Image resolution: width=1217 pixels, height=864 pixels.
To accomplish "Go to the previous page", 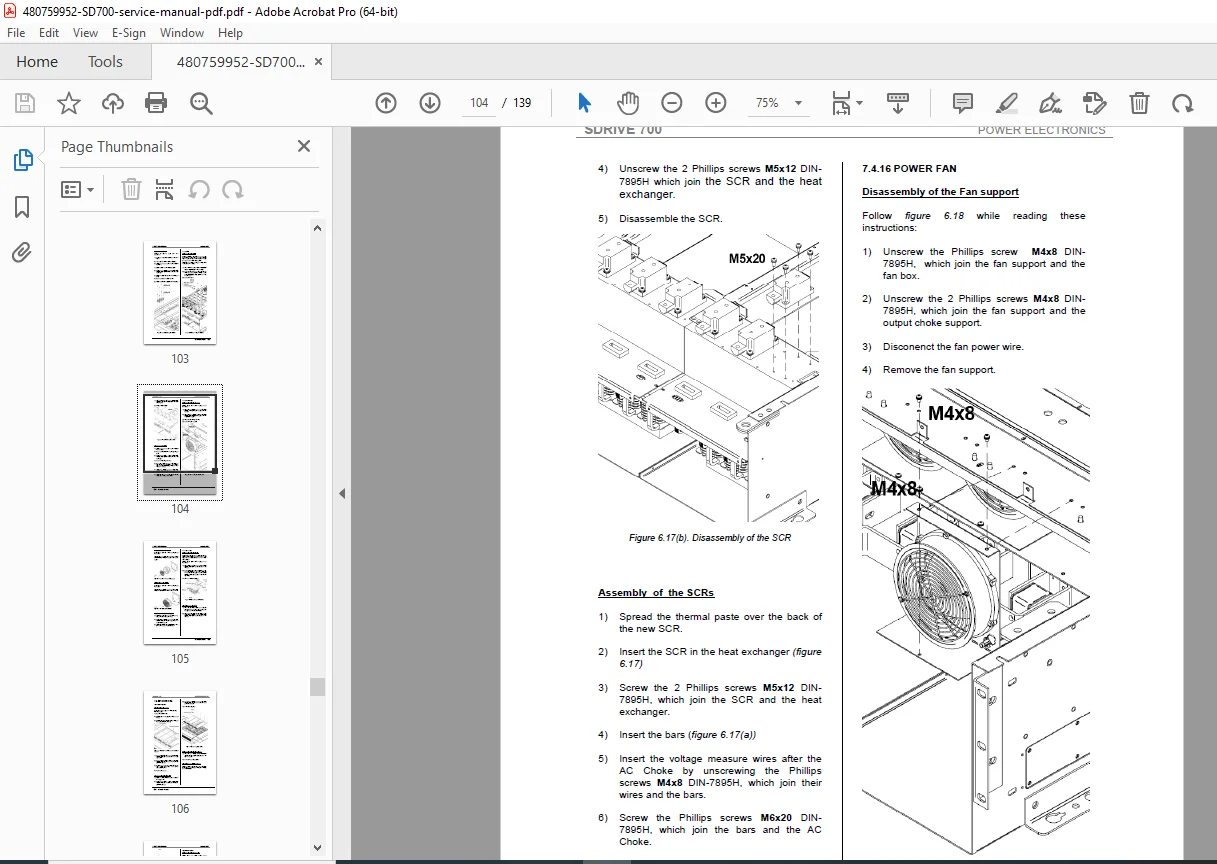I will (x=386, y=103).
